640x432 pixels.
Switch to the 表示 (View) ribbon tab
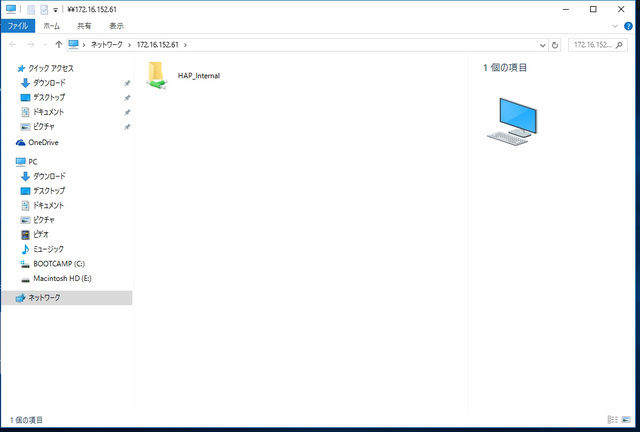point(117,27)
